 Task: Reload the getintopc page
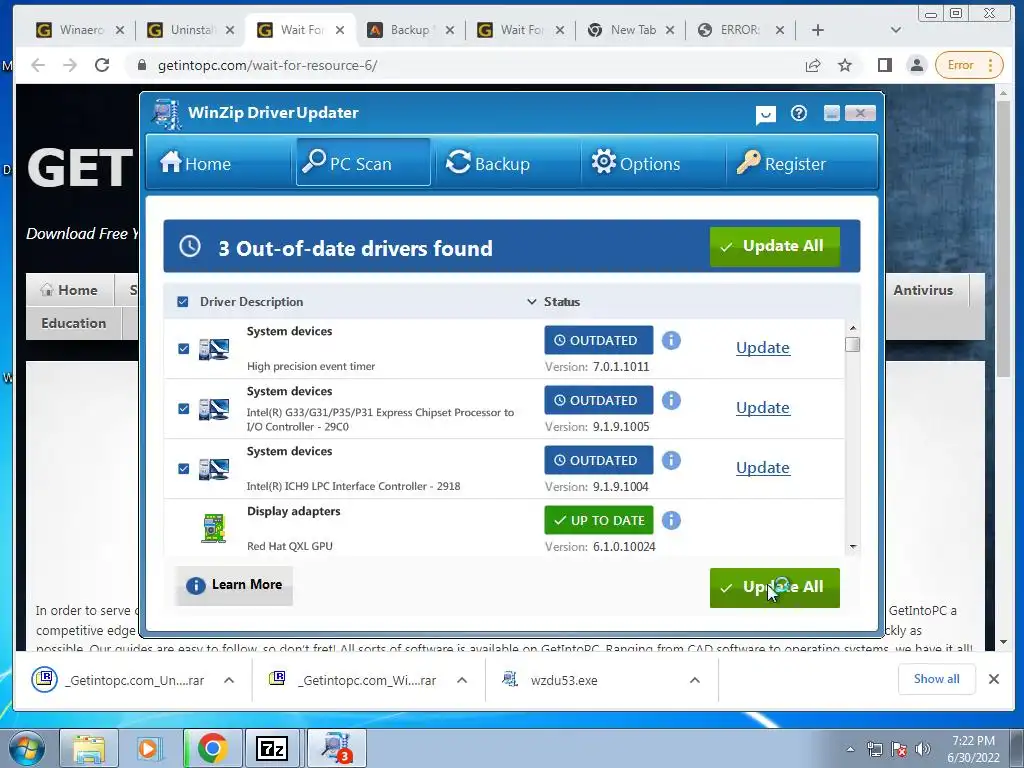click(x=102, y=65)
